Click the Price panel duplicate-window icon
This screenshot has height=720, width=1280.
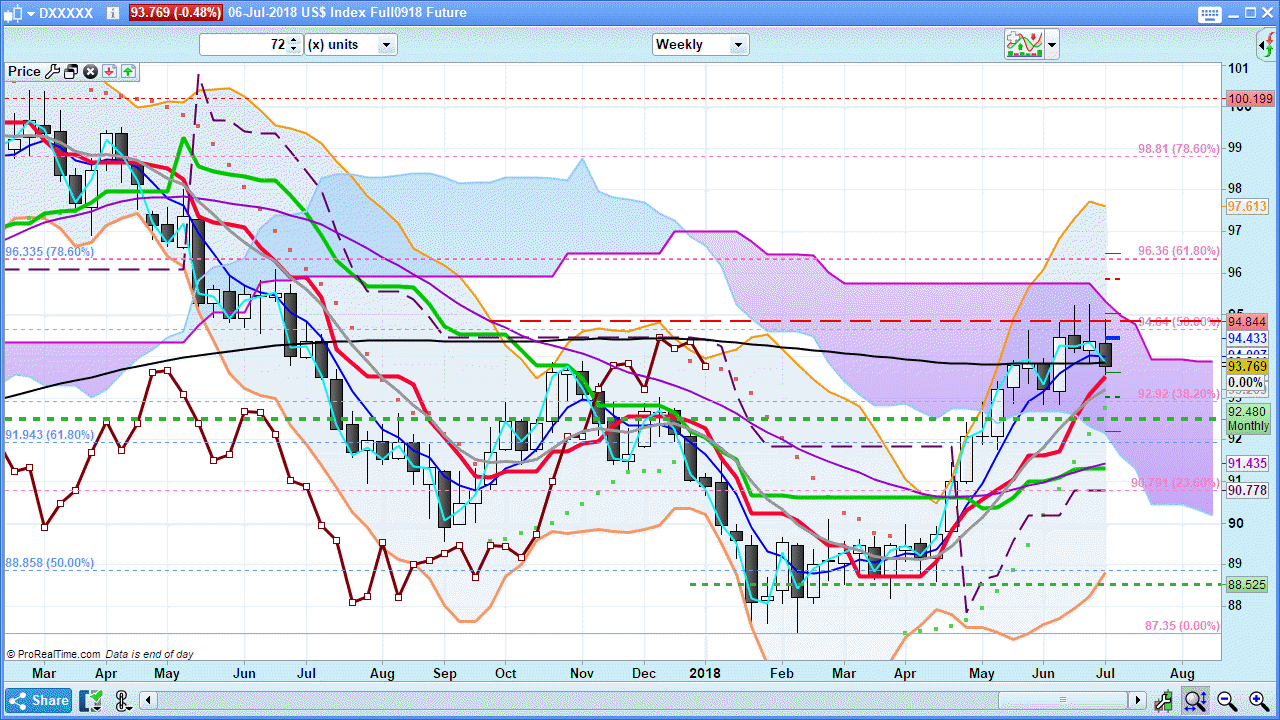[x=71, y=72]
